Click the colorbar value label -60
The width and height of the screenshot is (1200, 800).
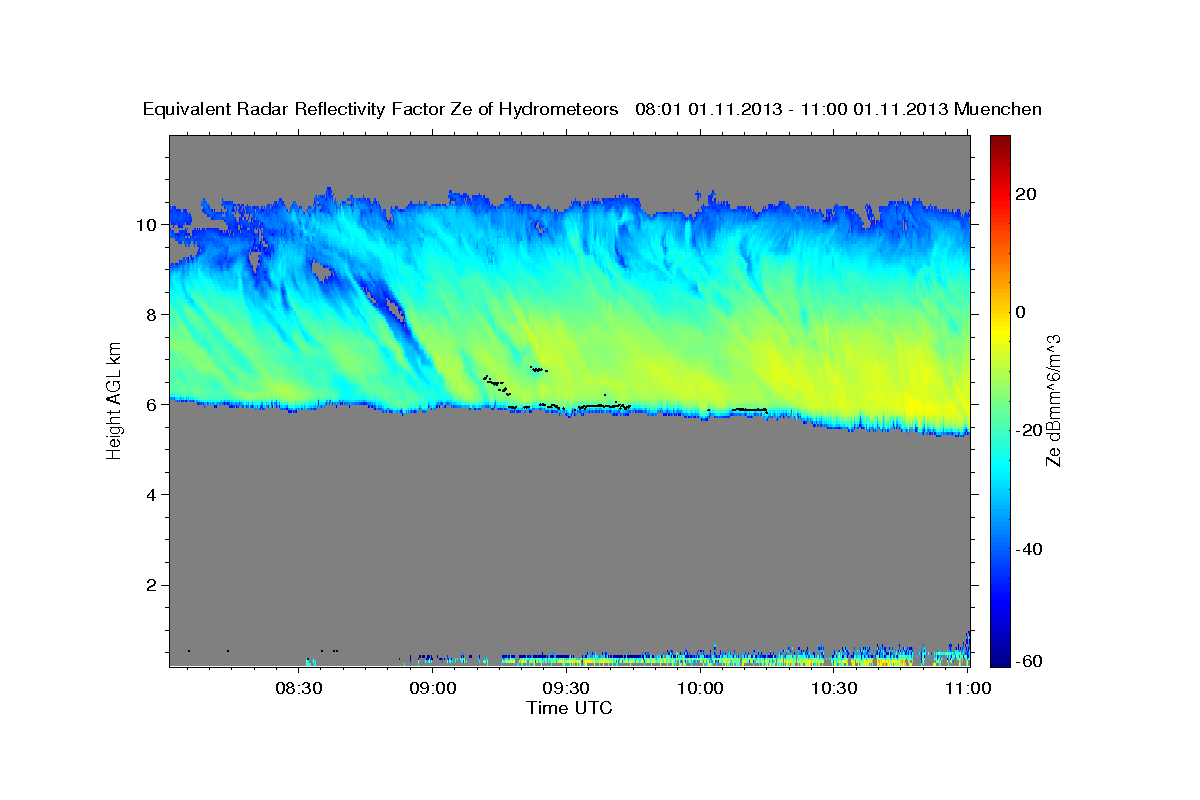point(1030,661)
